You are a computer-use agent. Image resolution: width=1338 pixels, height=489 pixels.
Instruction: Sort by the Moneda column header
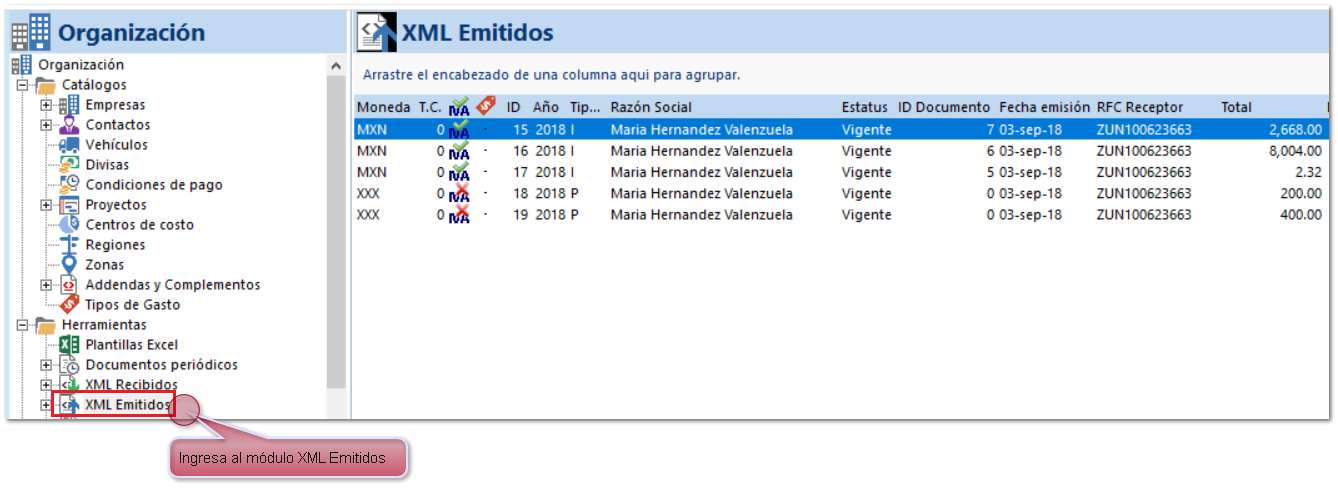(383, 107)
